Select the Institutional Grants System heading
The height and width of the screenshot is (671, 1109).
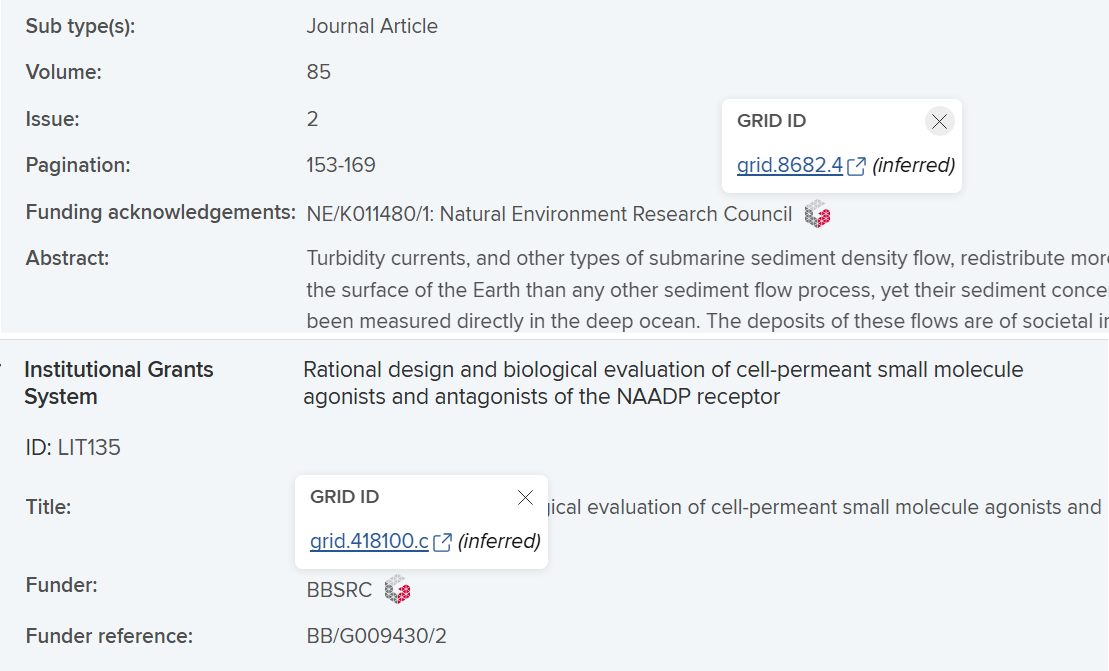click(118, 383)
